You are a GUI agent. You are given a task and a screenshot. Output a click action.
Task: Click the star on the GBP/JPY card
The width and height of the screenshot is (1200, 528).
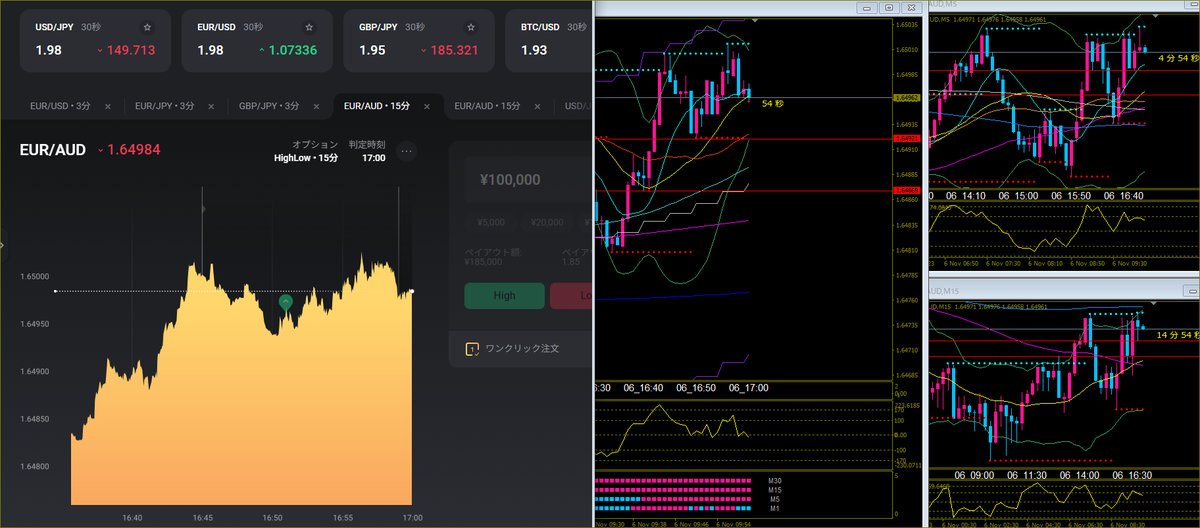click(x=470, y=27)
